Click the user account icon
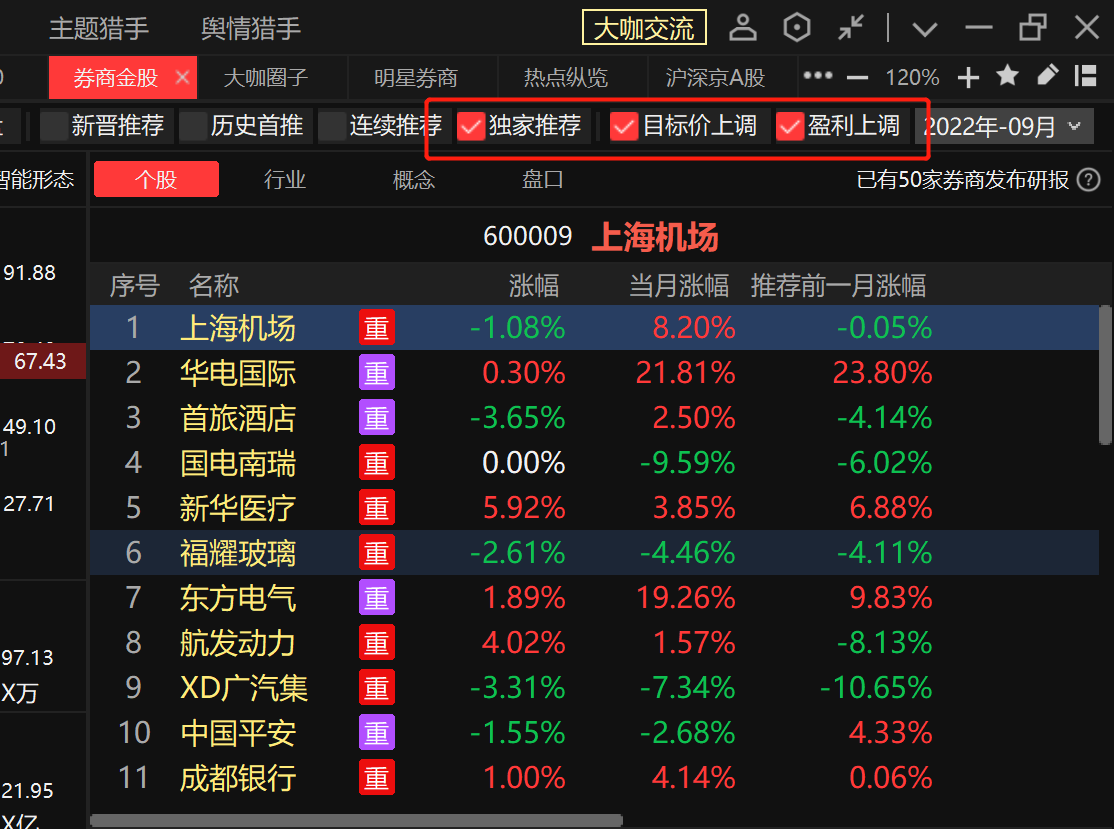 click(742, 28)
